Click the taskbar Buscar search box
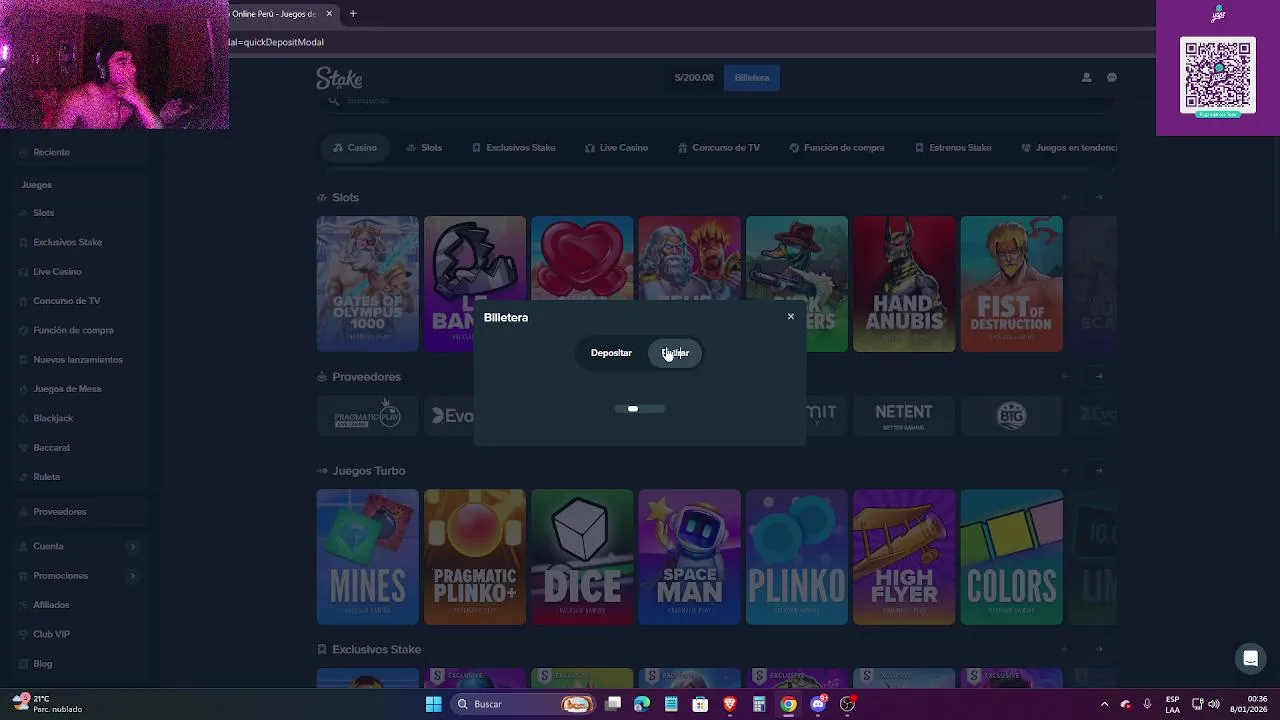 [x=523, y=704]
